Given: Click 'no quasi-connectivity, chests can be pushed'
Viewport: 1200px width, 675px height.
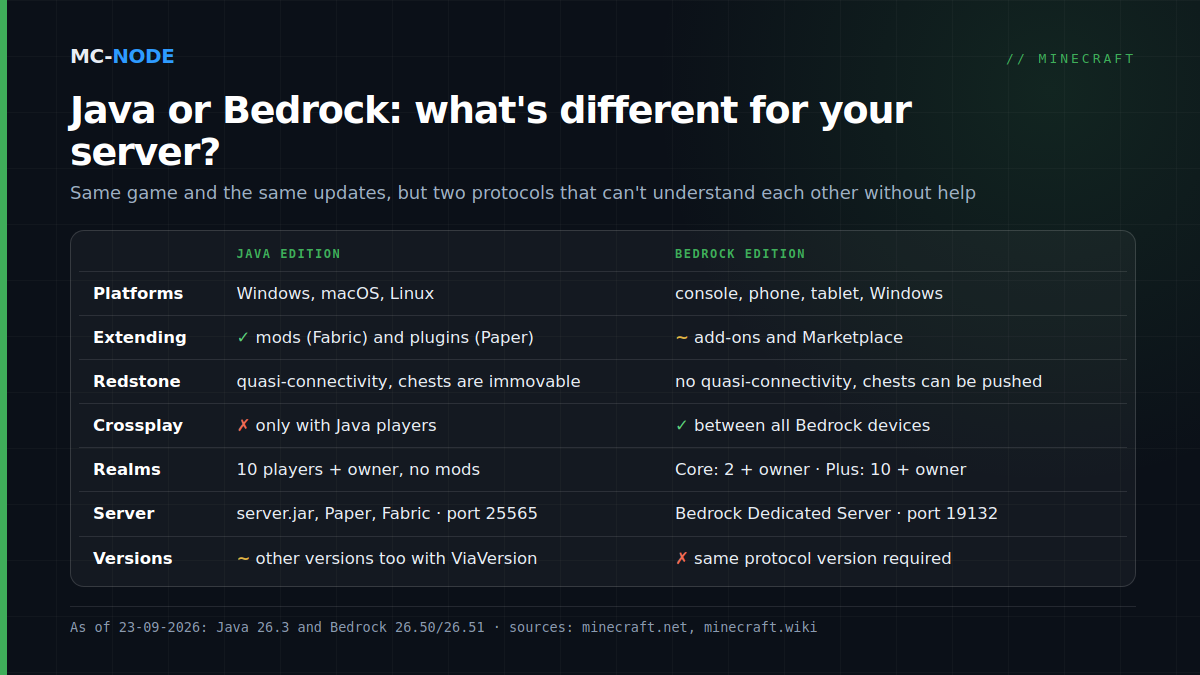Looking at the screenshot, I should [x=859, y=382].
